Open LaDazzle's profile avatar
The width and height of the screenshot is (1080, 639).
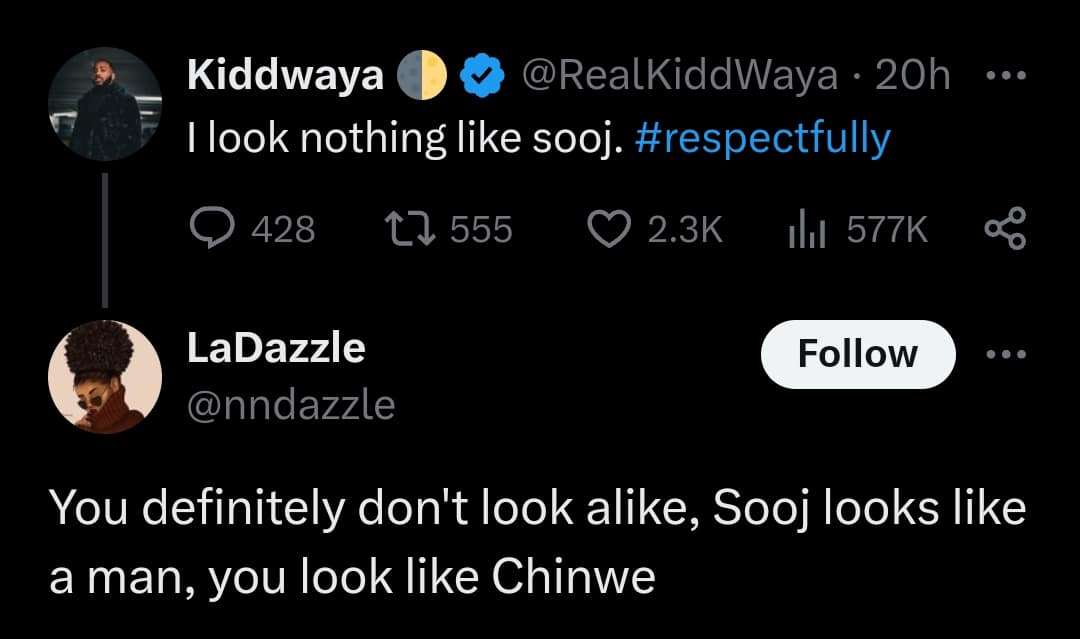[x=105, y=376]
